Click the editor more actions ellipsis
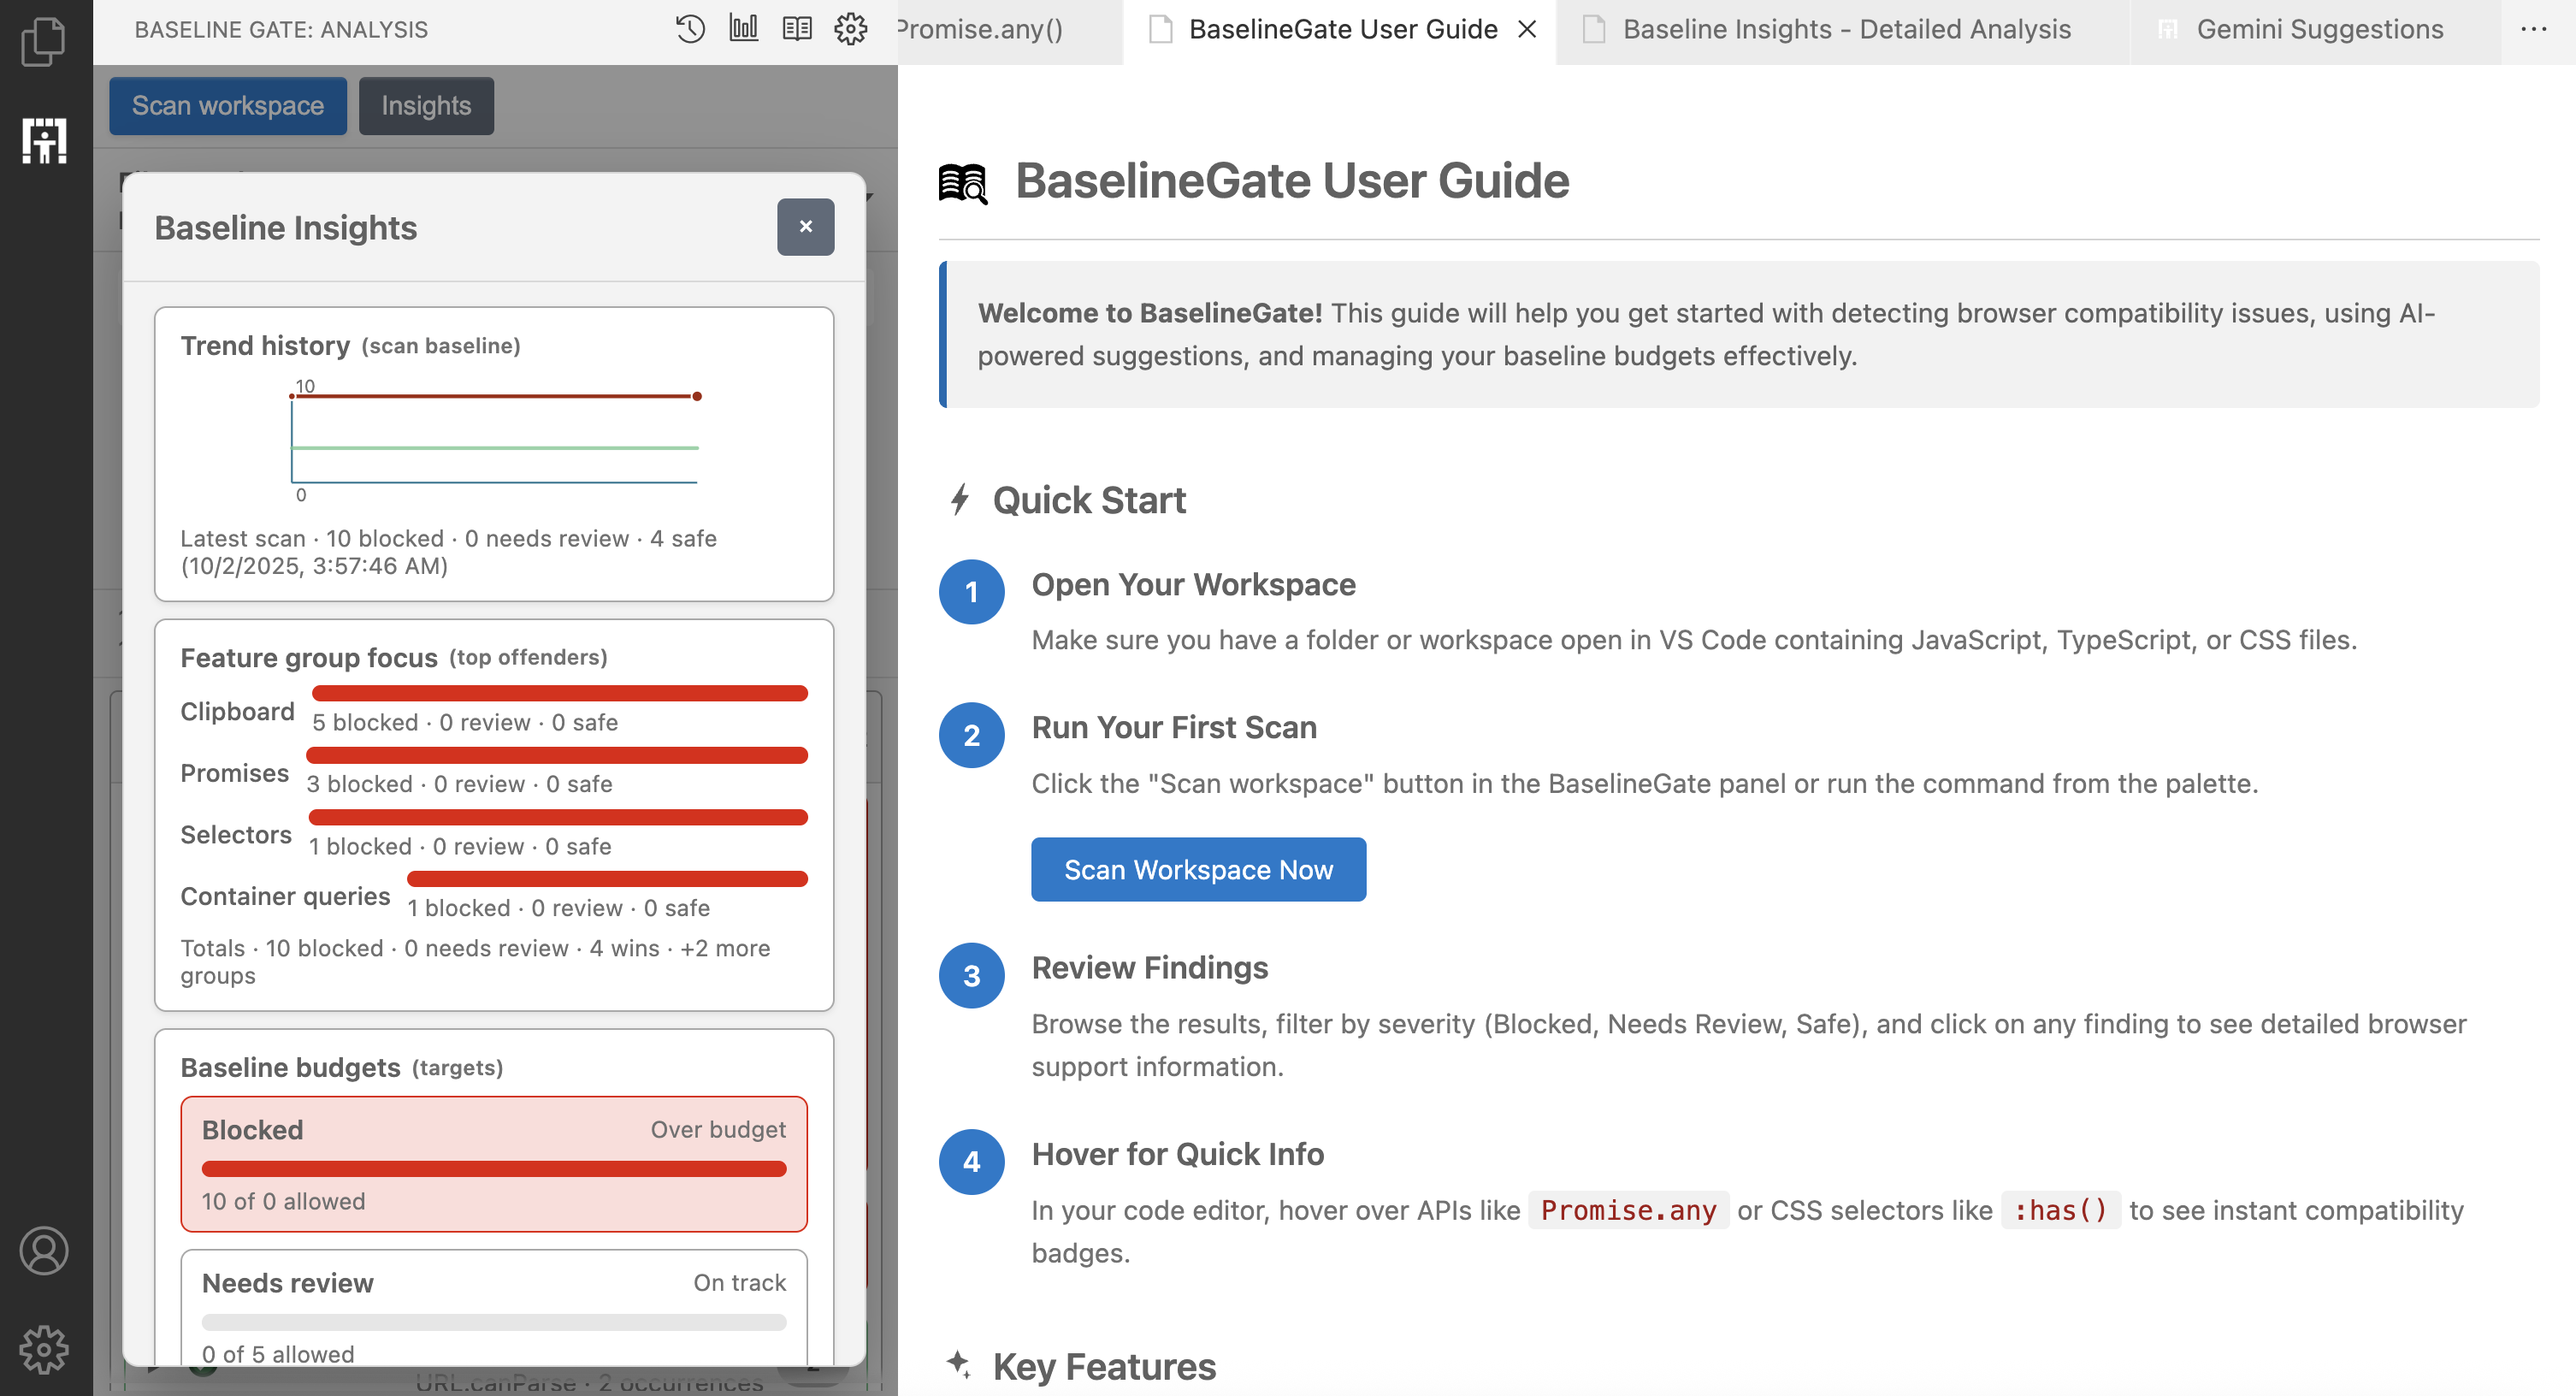The width and height of the screenshot is (2576, 1396). point(2533,29)
